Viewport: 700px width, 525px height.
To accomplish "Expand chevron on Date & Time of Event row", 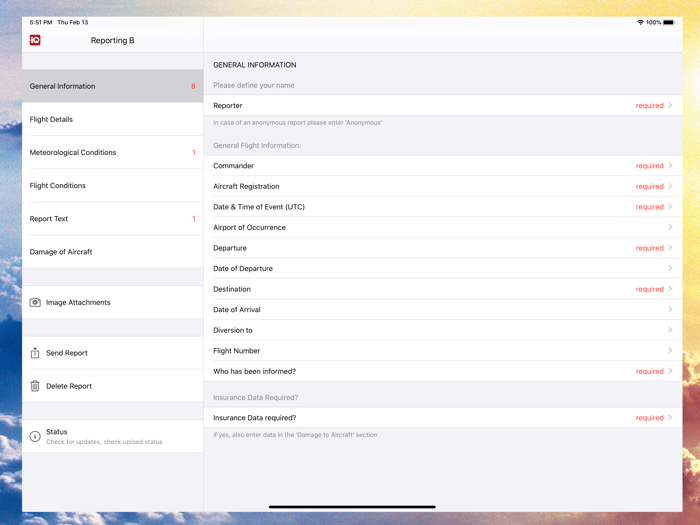I will tap(670, 207).
